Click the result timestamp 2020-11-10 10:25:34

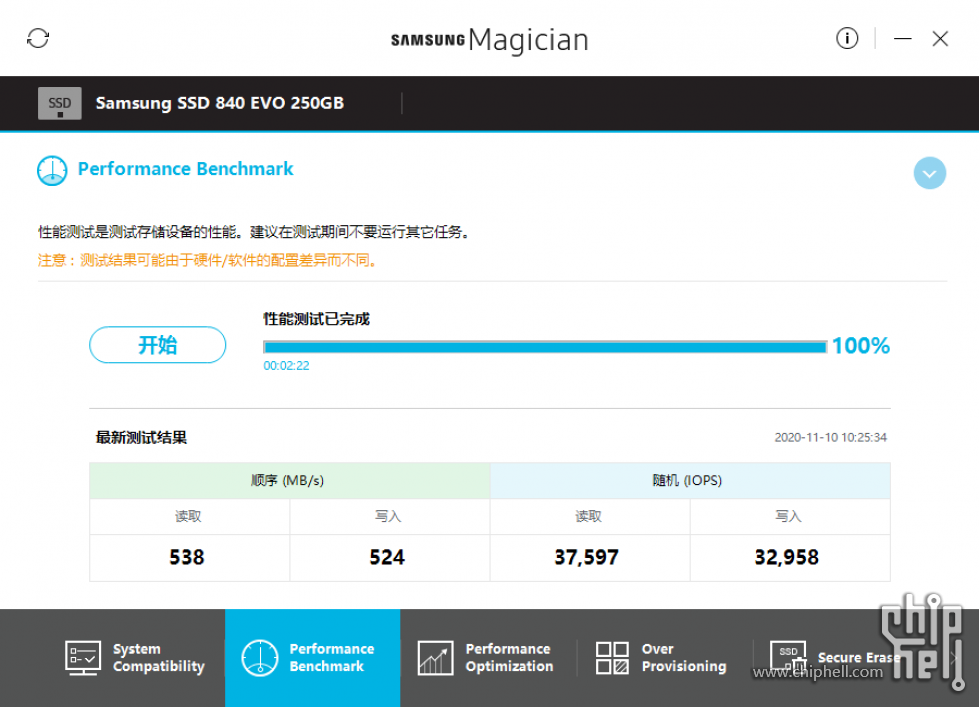830,437
